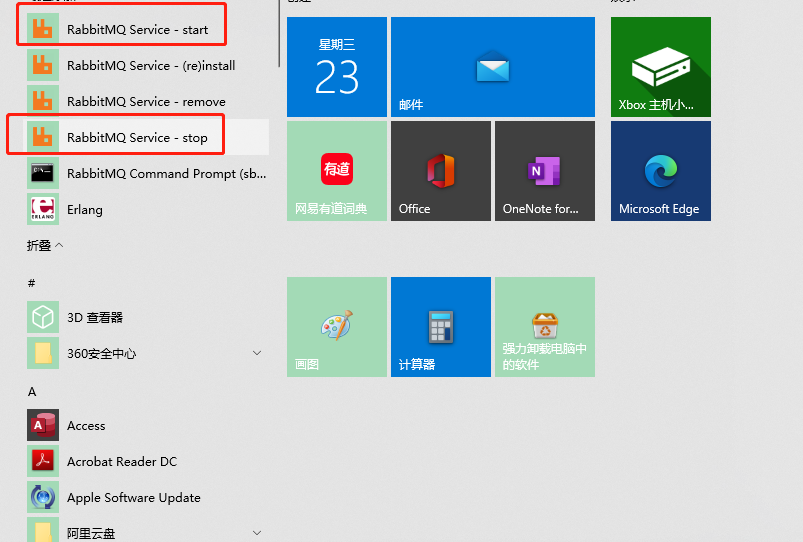Open the 邮件 mail tile
Screen dimensions: 803x542
click(493, 67)
